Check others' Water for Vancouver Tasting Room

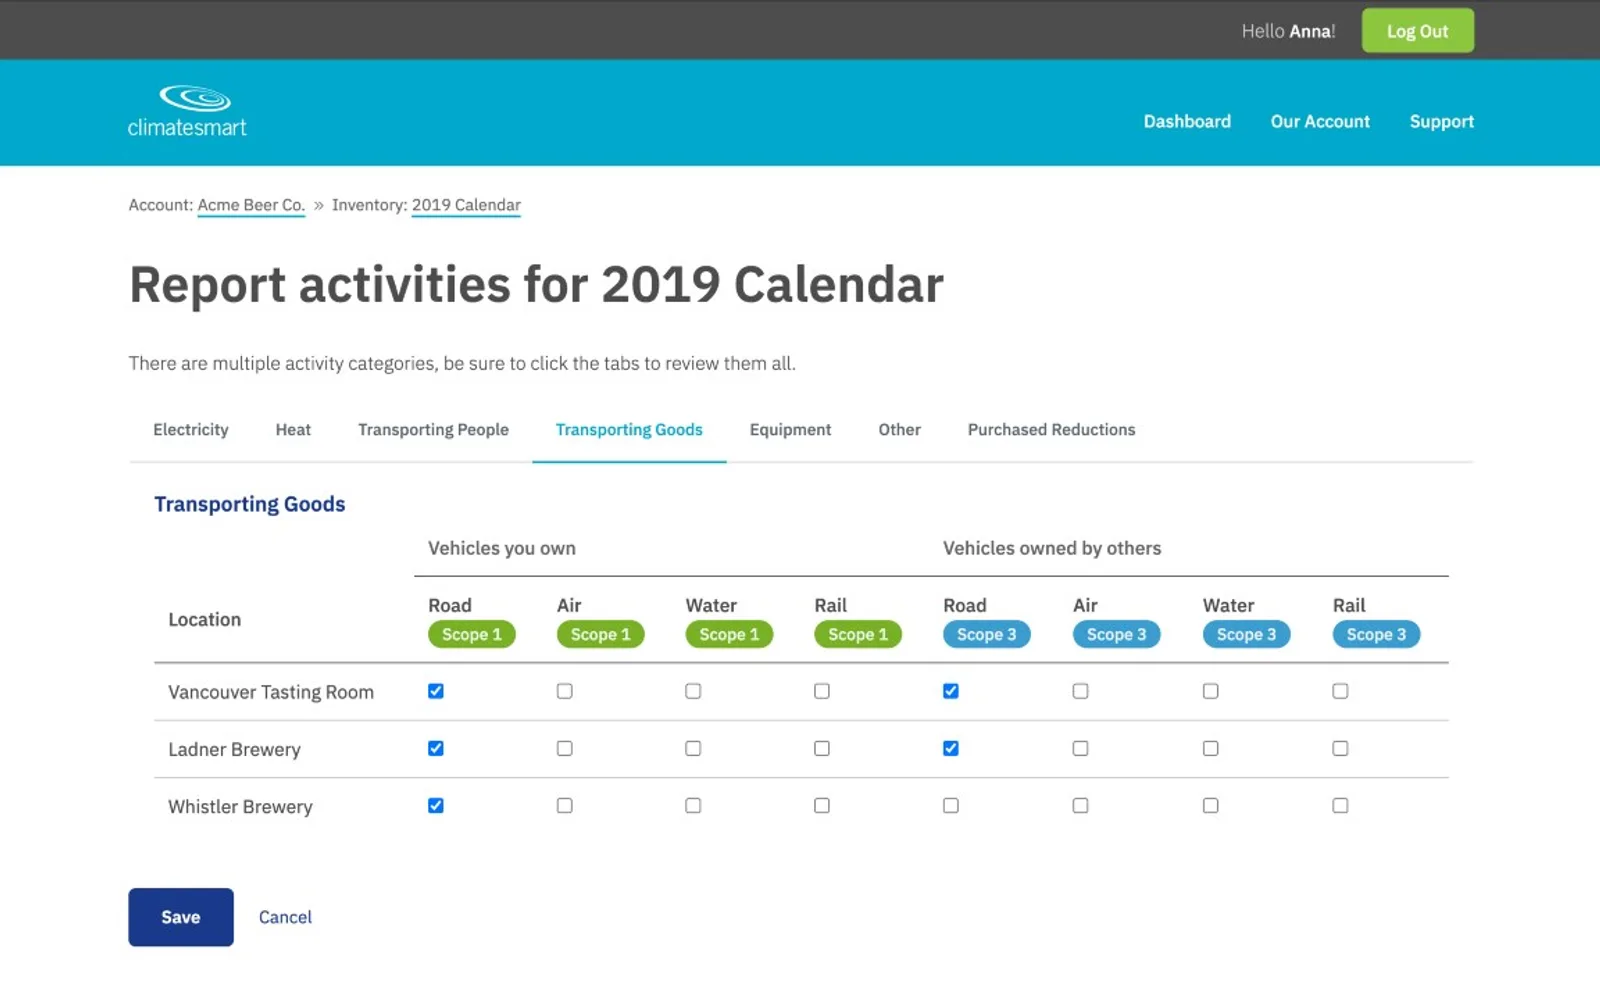pos(1211,691)
